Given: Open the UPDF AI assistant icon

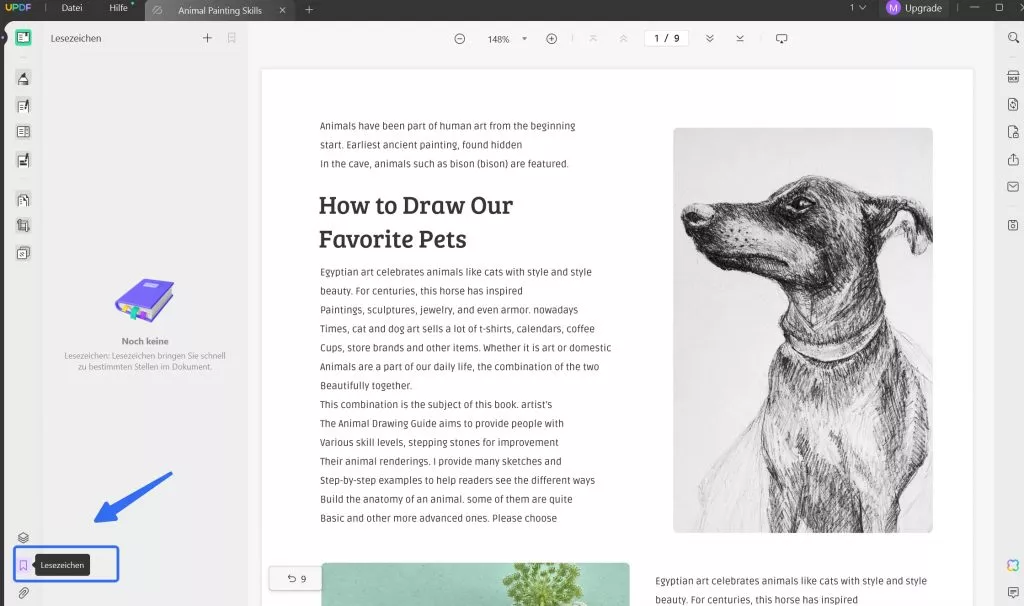Looking at the screenshot, I should pos(1013,565).
